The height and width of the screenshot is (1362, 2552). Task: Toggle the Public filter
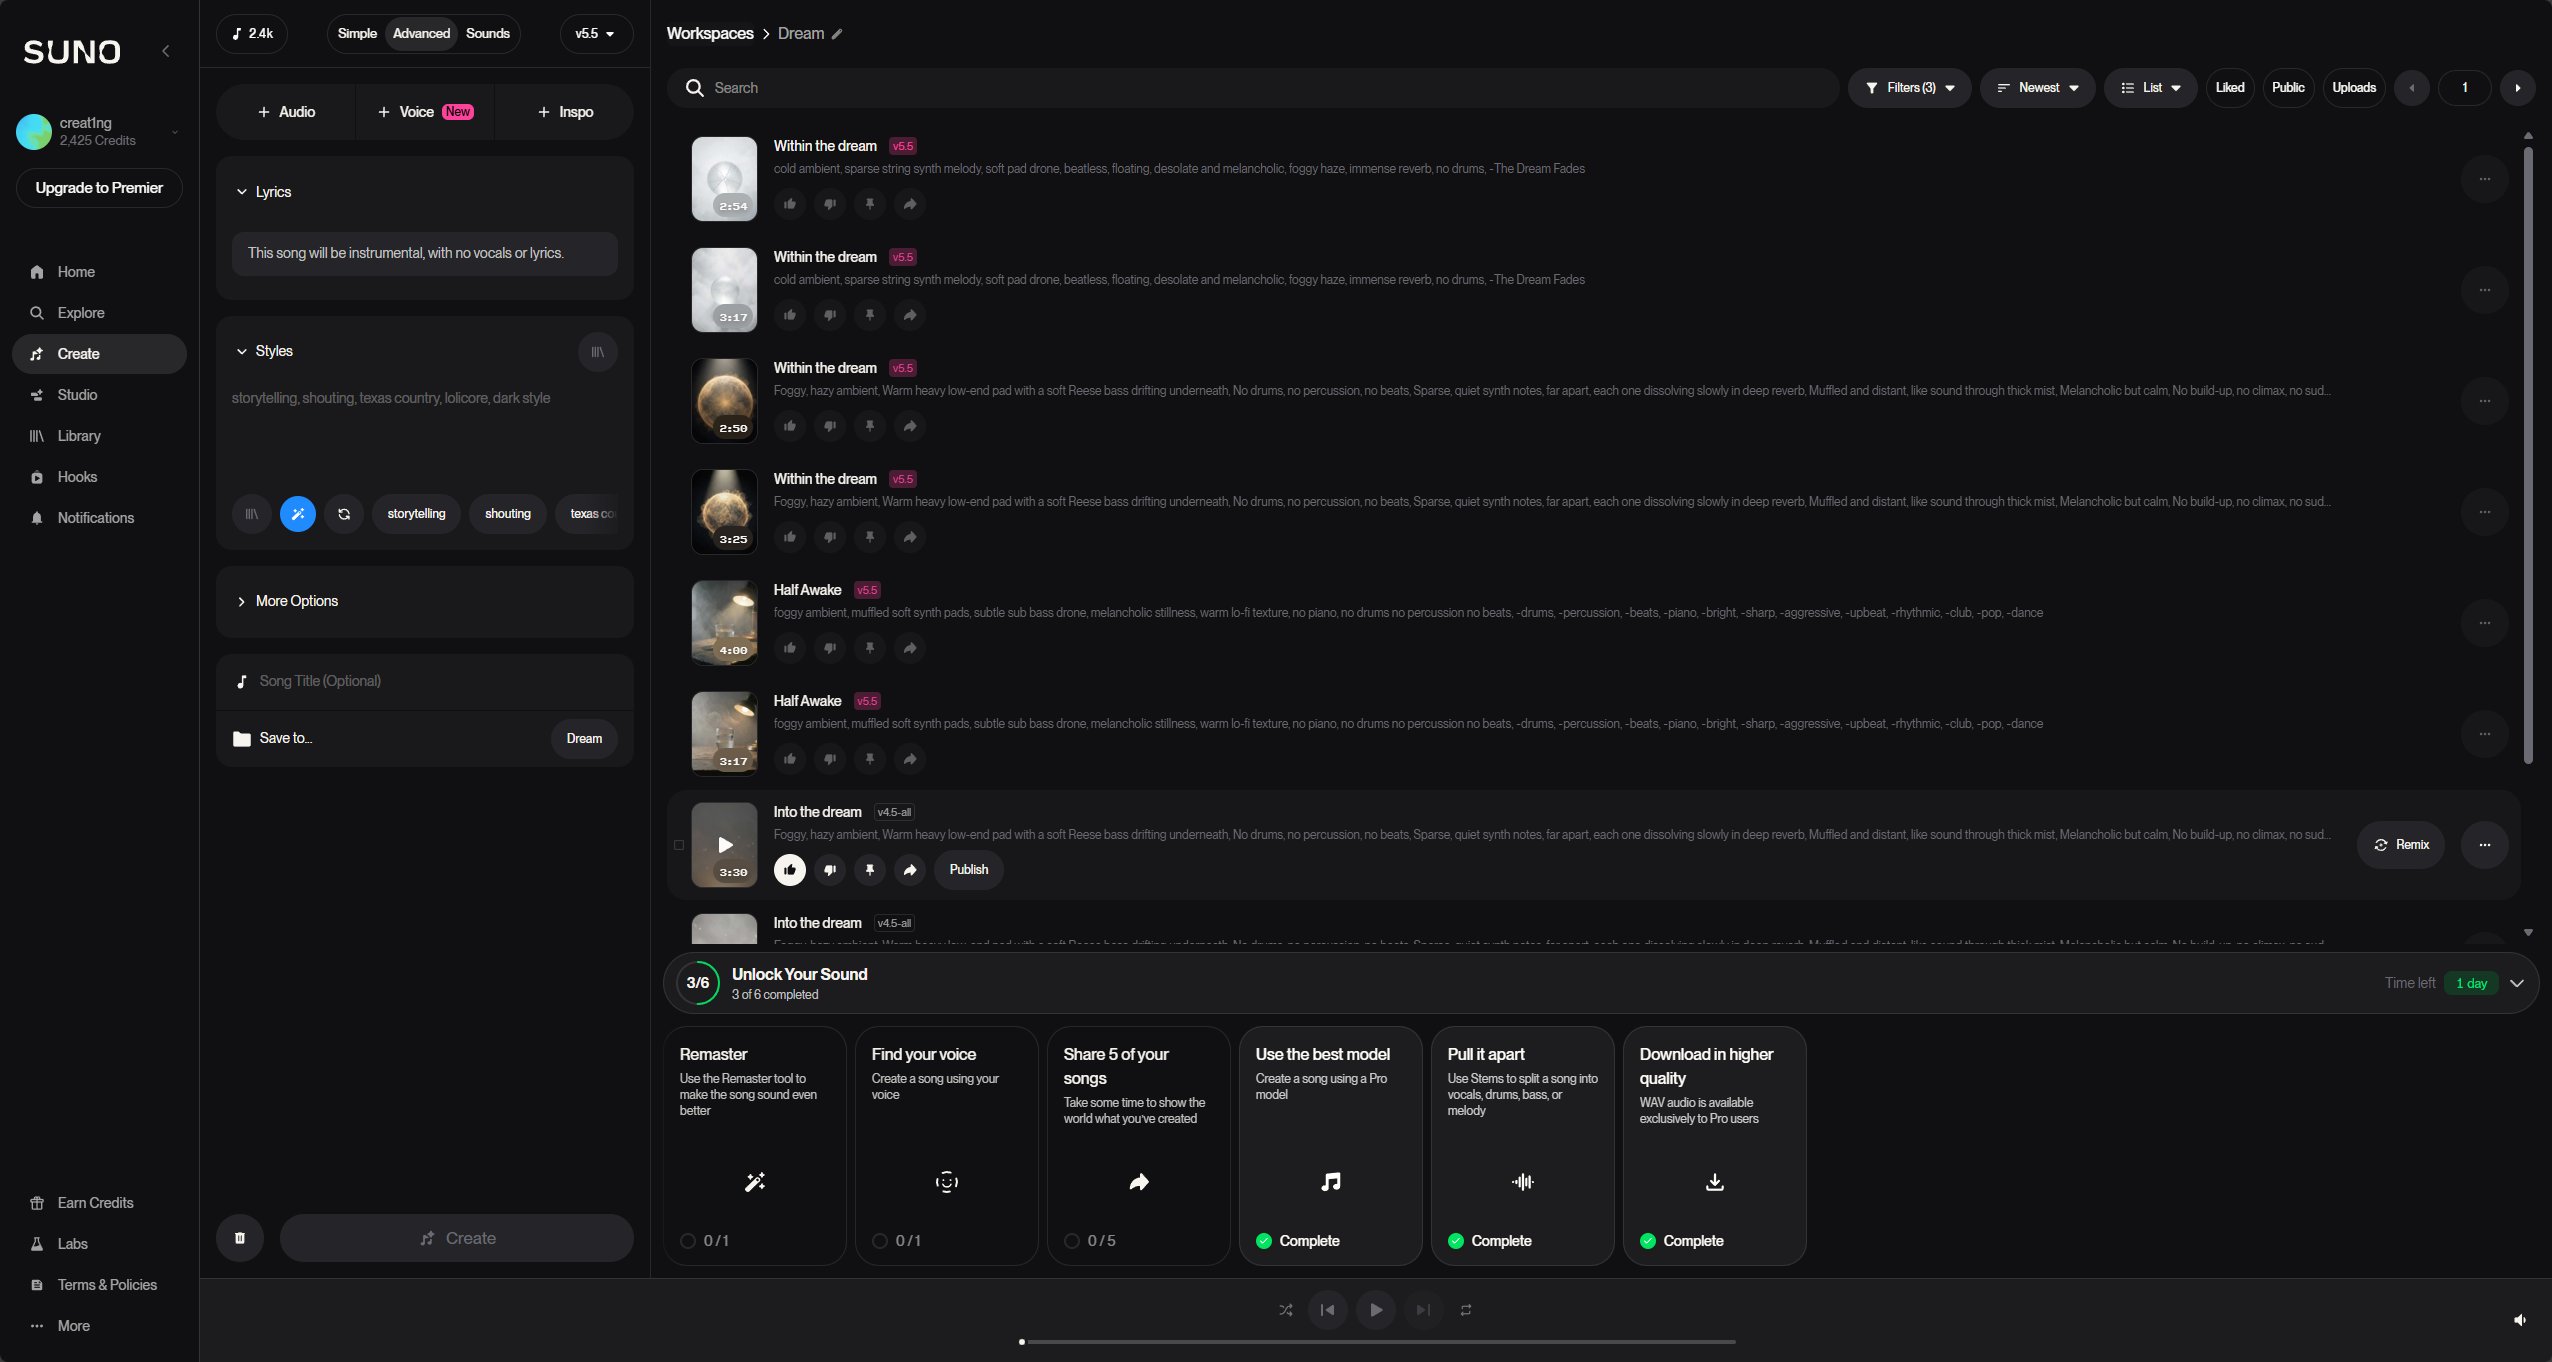click(2288, 88)
